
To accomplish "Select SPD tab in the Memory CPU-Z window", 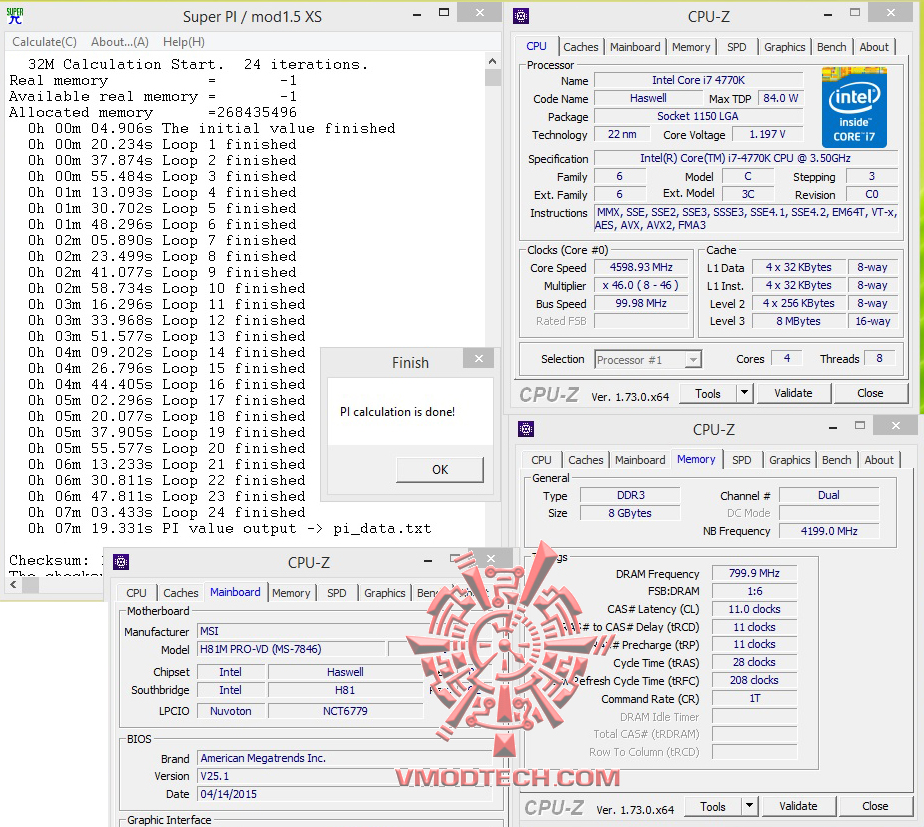I will 741,460.
